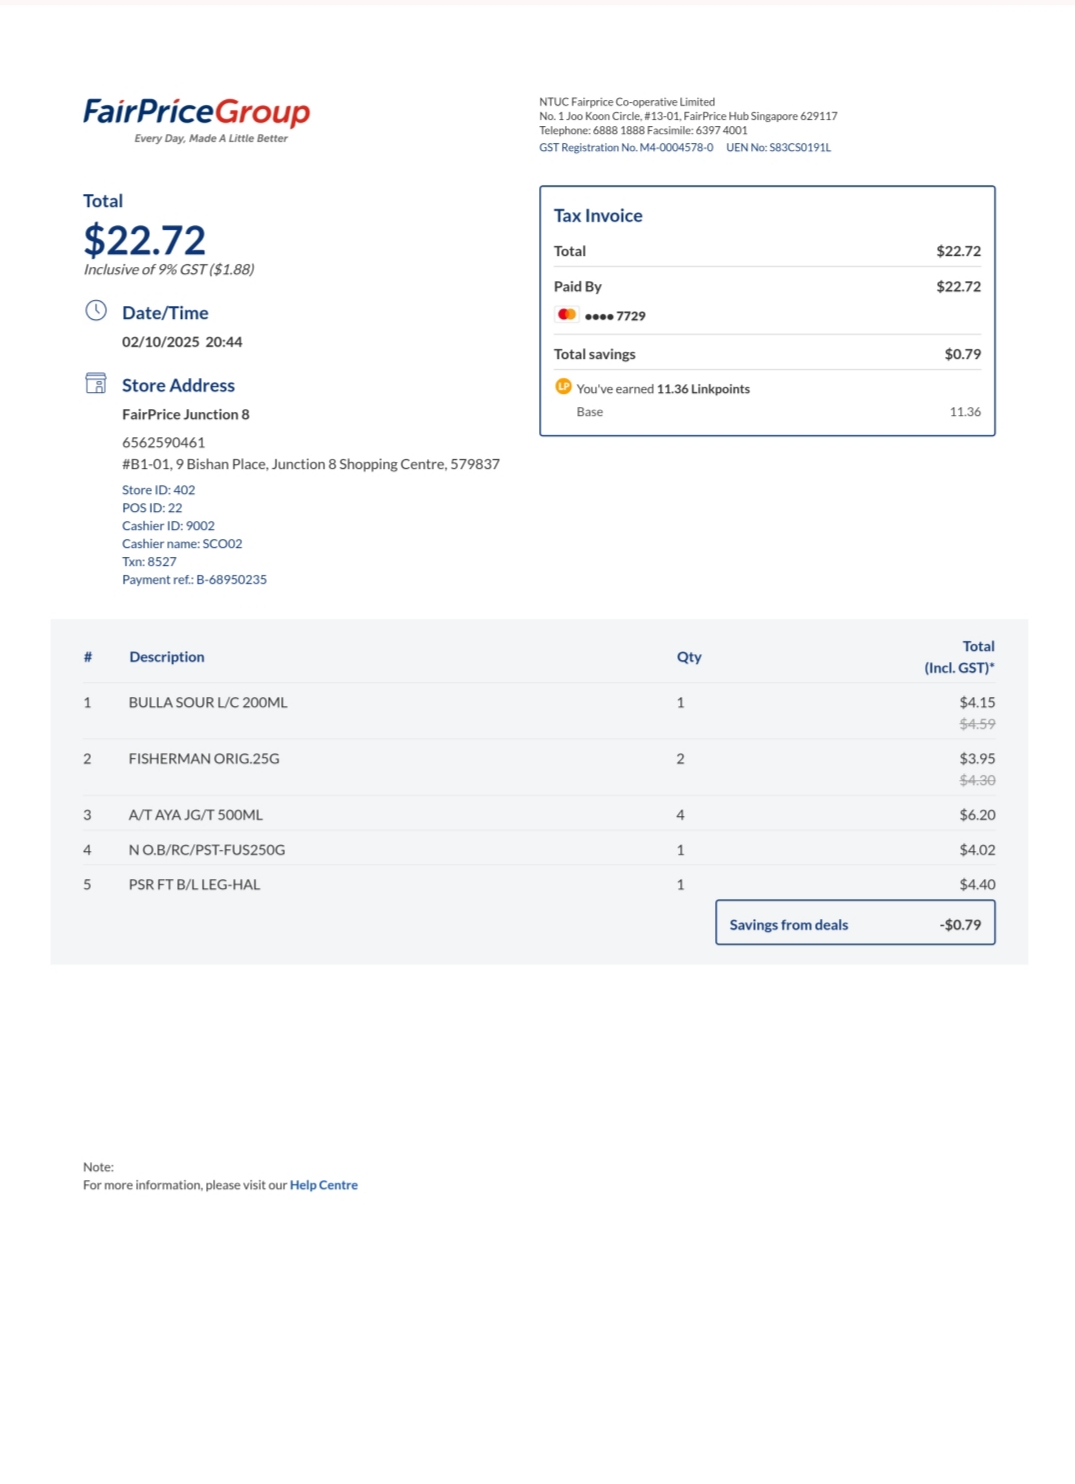Click the $4.40 item price
Screen dimensions: 1075x1484
click(977, 885)
